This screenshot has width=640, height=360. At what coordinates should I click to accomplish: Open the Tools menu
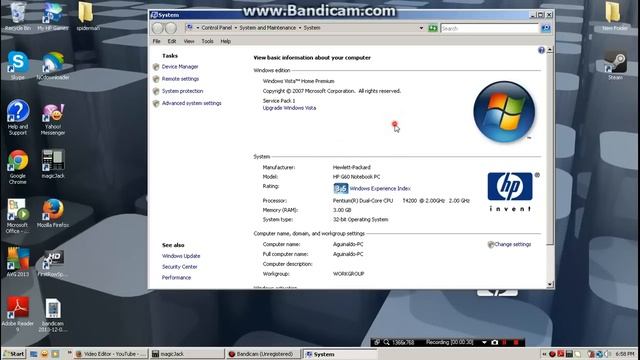click(x=207, y=41)
